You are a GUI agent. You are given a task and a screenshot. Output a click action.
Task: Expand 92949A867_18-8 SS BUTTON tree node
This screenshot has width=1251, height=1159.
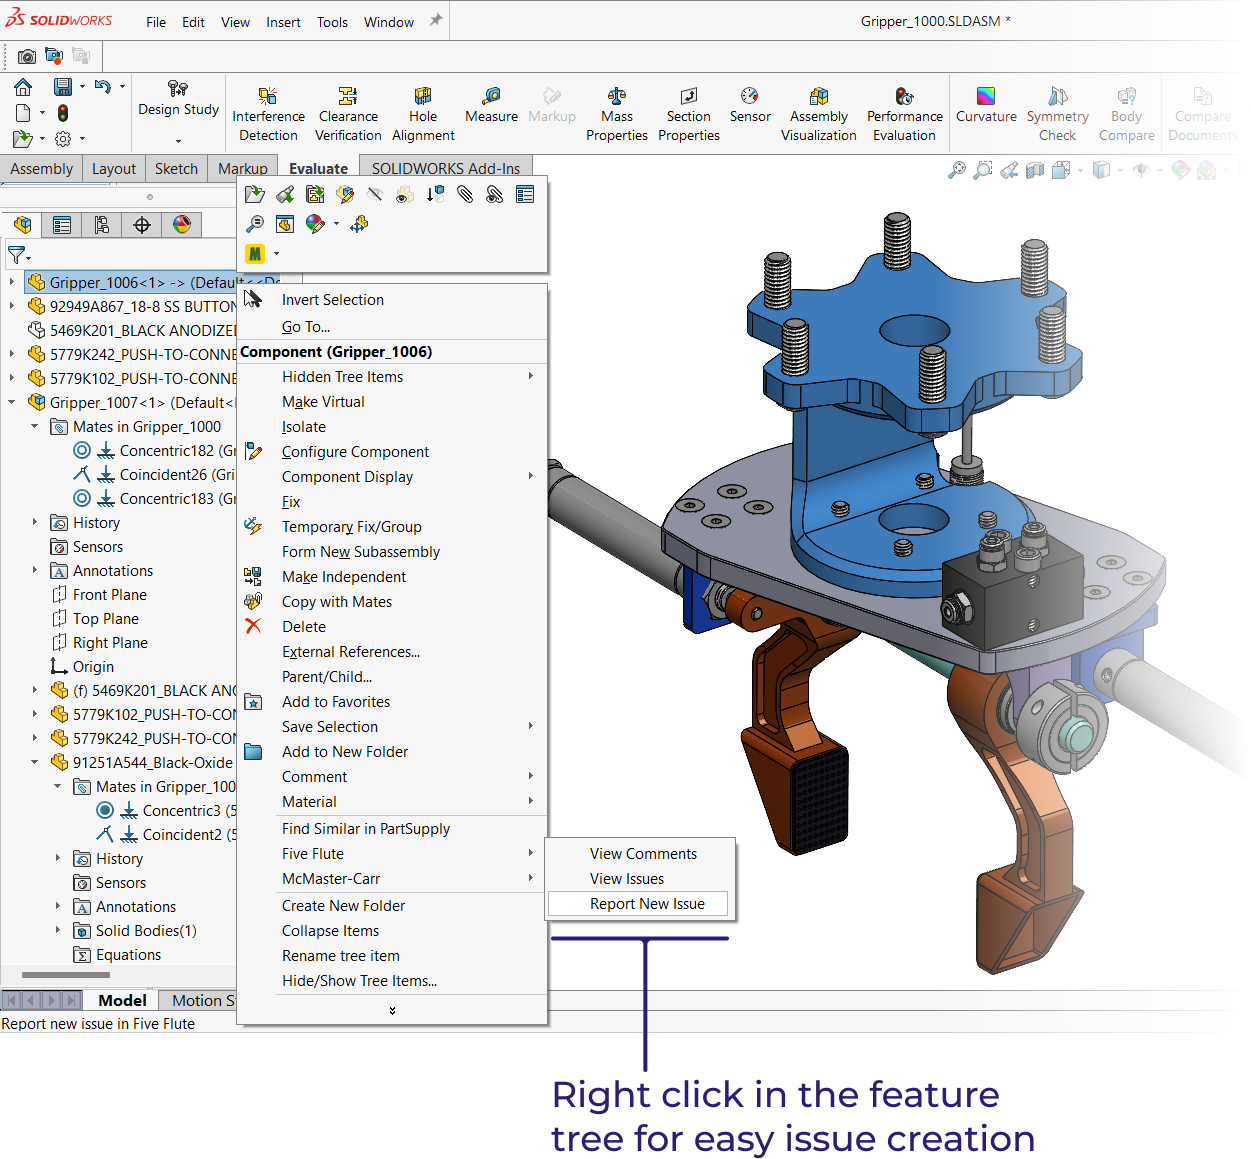(x=12, y=306)
